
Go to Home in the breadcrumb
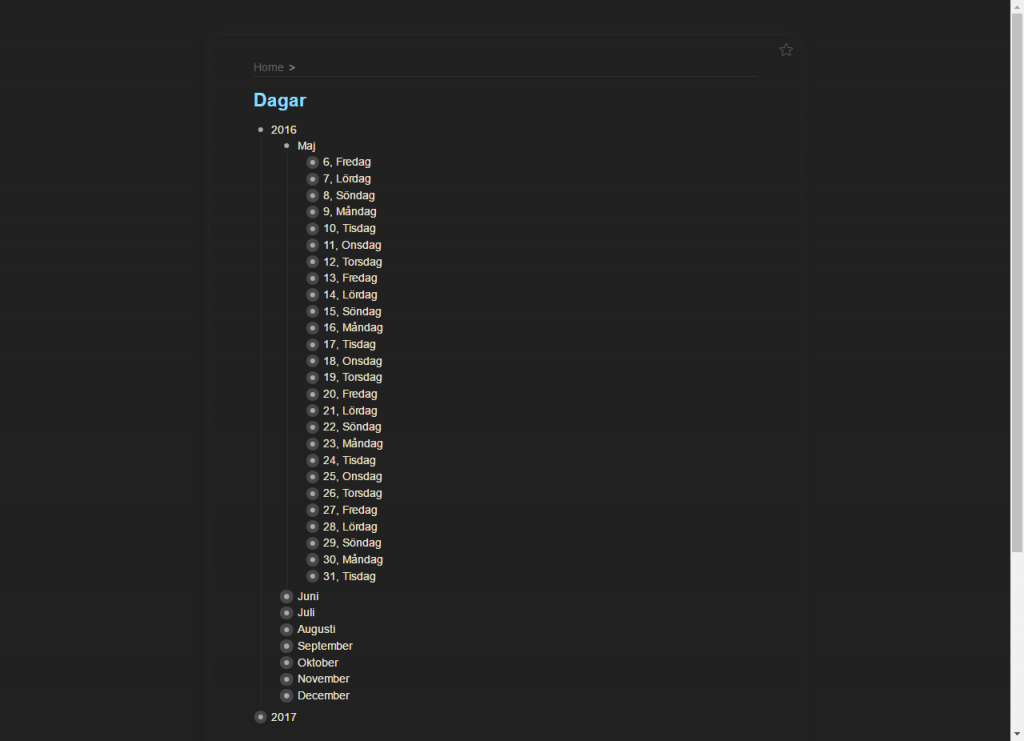click(268, 67)
